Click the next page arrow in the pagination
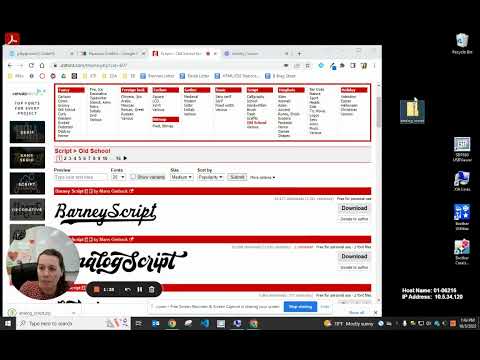The width and height of the screenshot is (480, 360). (125, 158)
